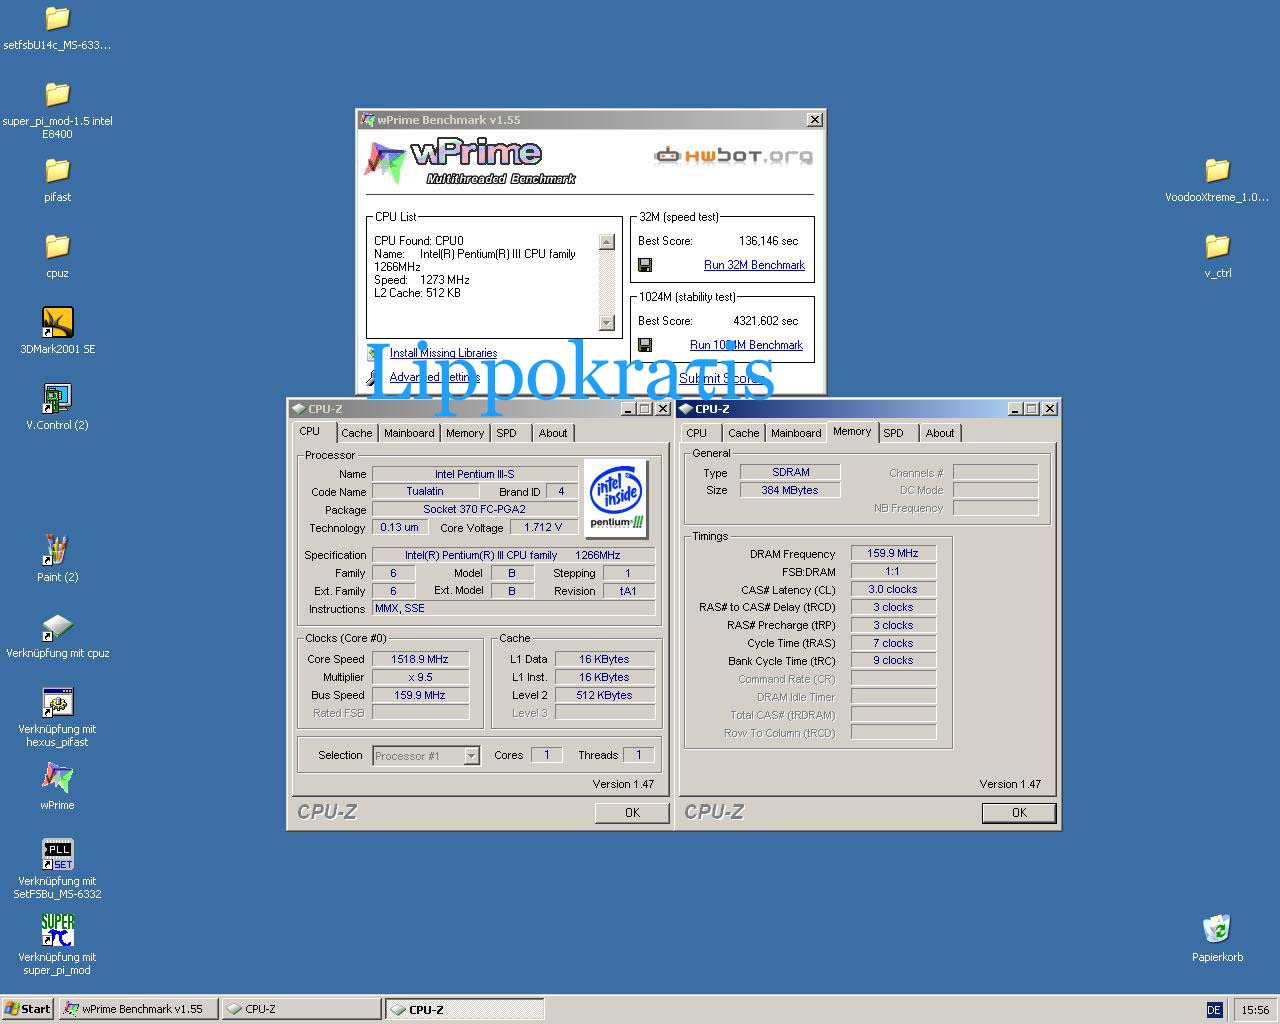Screen dimensions: 1280x1024
Task: Click the save icon beside 1024M best score
Action: click(x=645, y=345)
